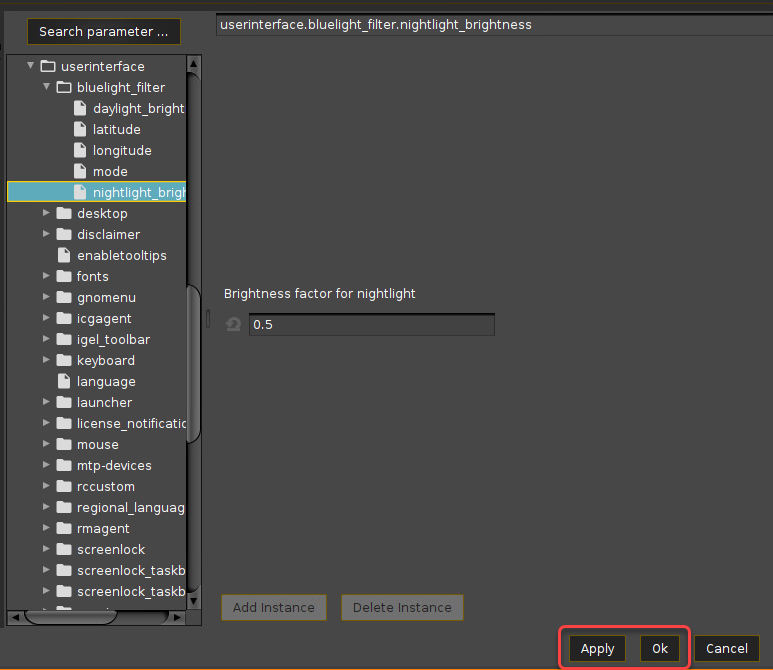Click the Search parameter field

click(104, 32)
